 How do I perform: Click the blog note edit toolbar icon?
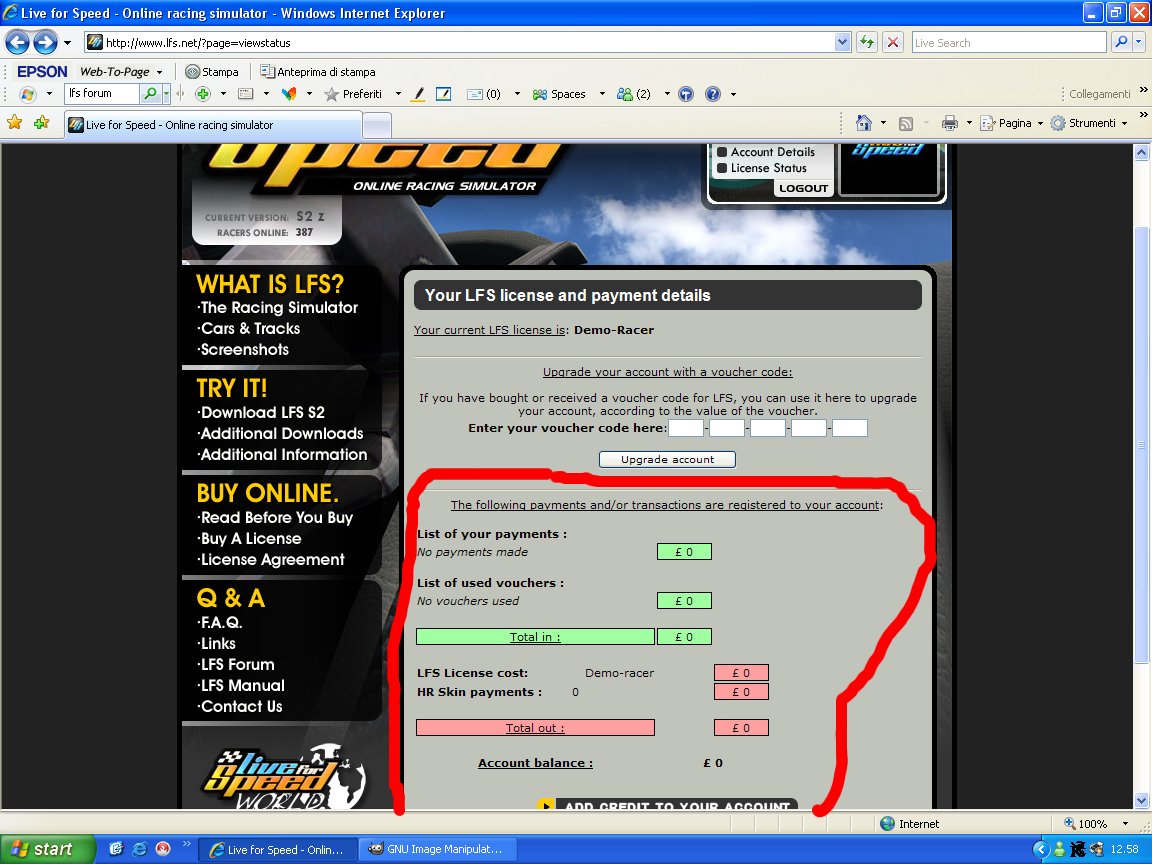443,94
